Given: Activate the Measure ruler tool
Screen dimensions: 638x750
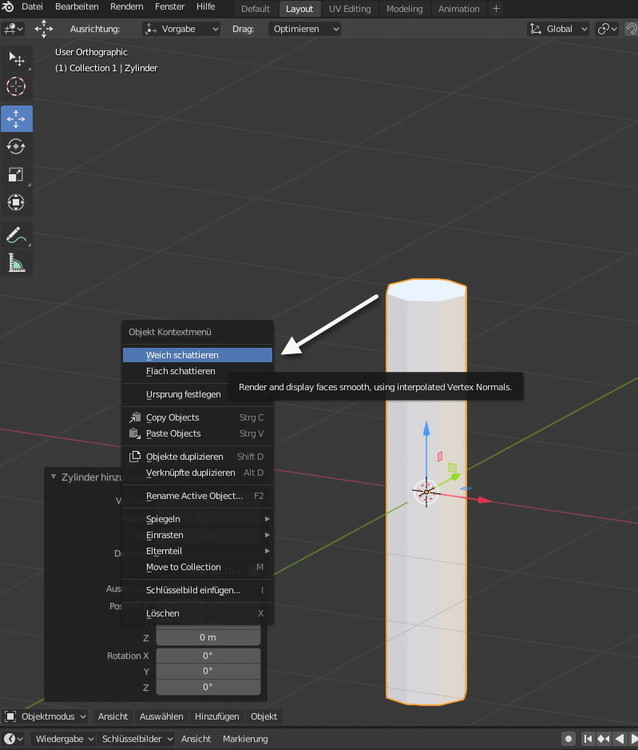Looking at the screenshot, I should pos(16,263).
